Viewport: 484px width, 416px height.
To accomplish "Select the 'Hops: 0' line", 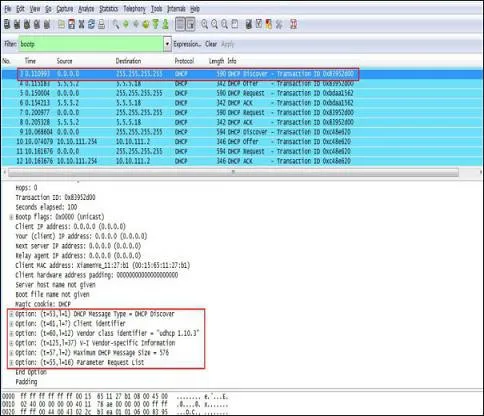I will [26, 188].
